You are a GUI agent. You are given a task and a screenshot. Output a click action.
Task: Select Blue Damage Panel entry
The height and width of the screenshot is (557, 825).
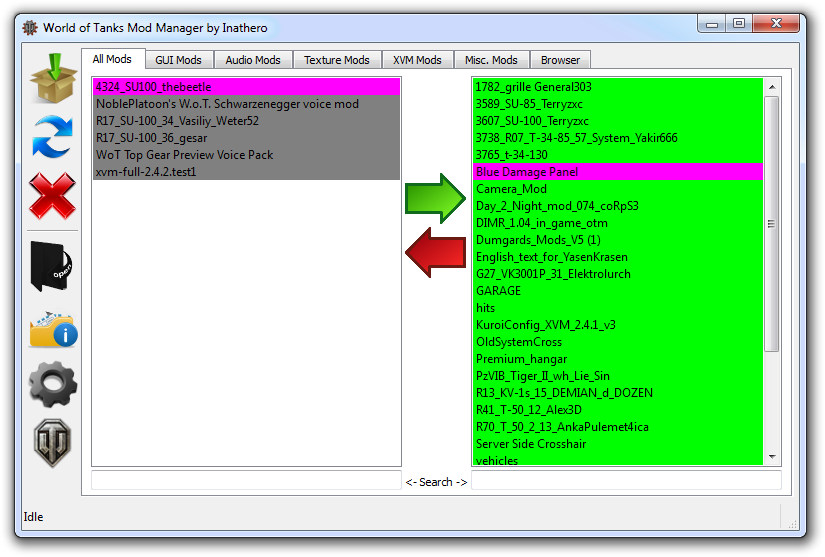point(618,171)
